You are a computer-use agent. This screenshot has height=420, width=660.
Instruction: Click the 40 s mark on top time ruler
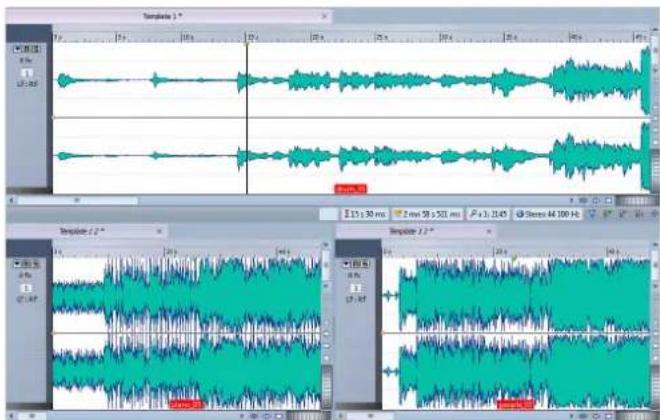pos(575,37)
